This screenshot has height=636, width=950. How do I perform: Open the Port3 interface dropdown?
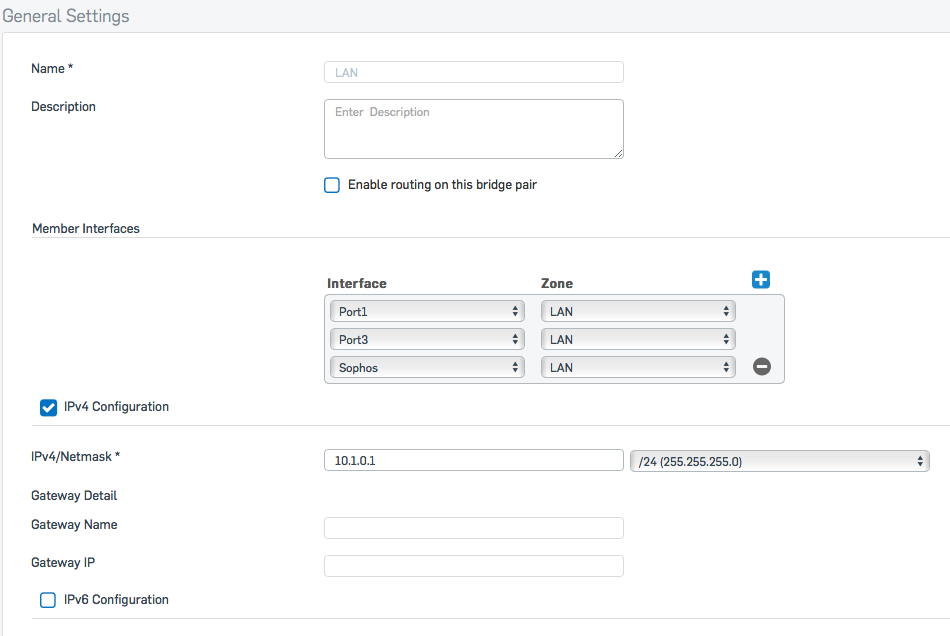tap(427, 339)
